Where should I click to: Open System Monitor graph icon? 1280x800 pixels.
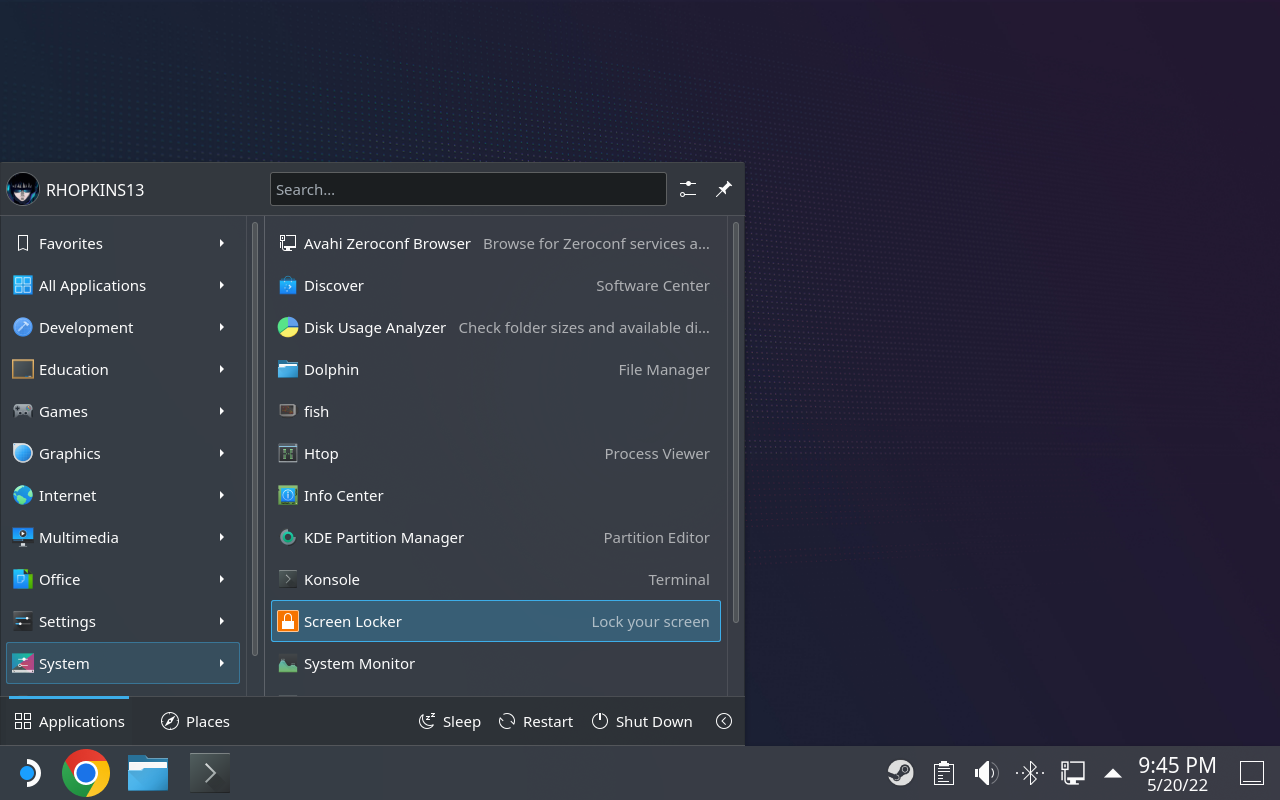[x=288, y=663]
